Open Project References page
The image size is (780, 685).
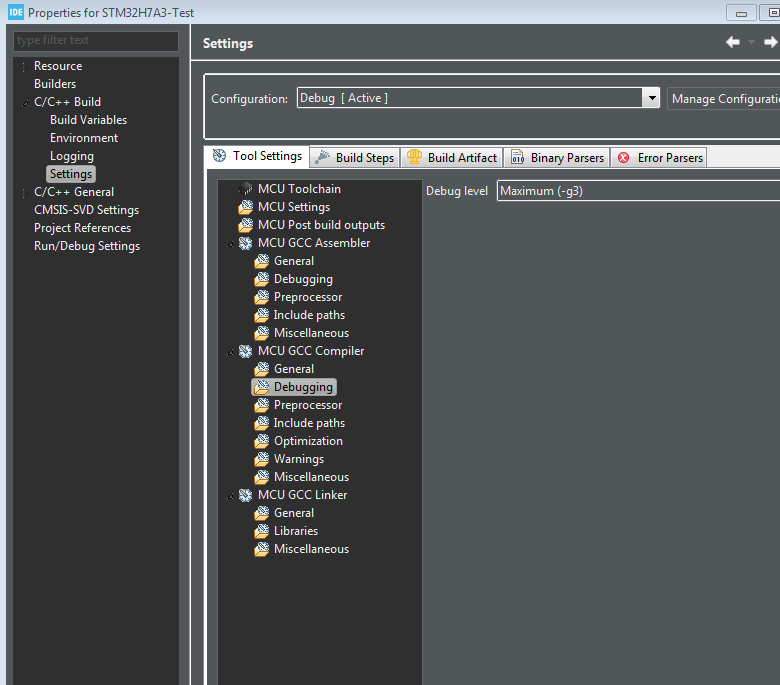click(x=83, y=228)
